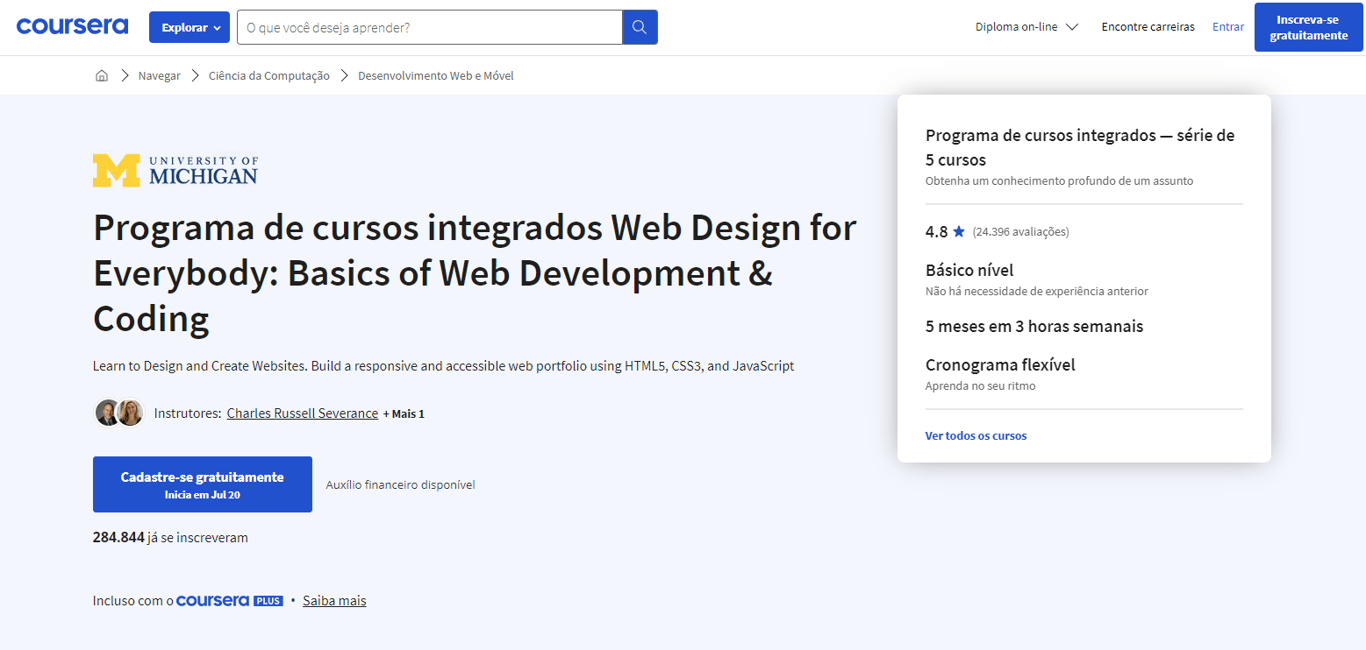Click the first instructor avatar photo
This screenshot has width=1366, height=650.
pos(106,412)
